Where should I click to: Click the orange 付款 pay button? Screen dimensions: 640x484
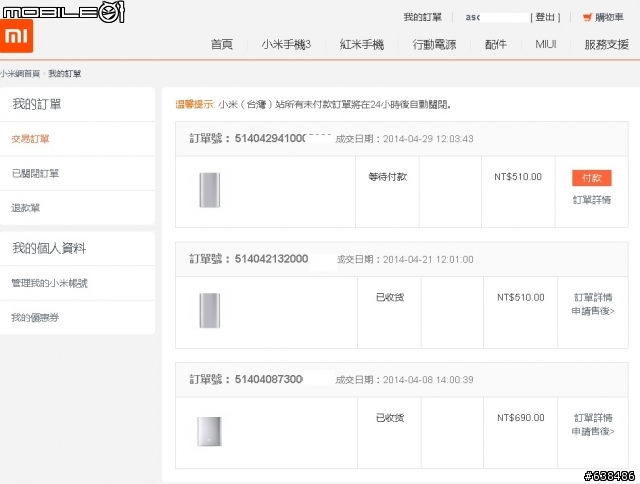pyautogui.click(x=591, y=178)
